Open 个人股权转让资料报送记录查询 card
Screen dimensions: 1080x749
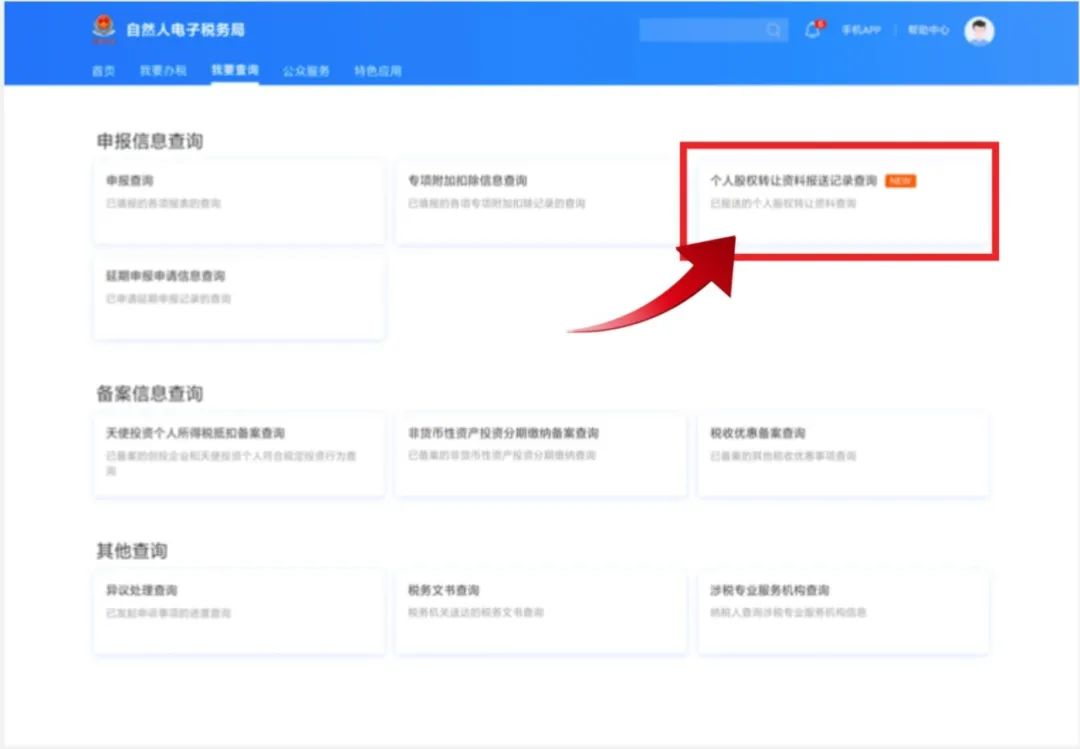(843, 201)
